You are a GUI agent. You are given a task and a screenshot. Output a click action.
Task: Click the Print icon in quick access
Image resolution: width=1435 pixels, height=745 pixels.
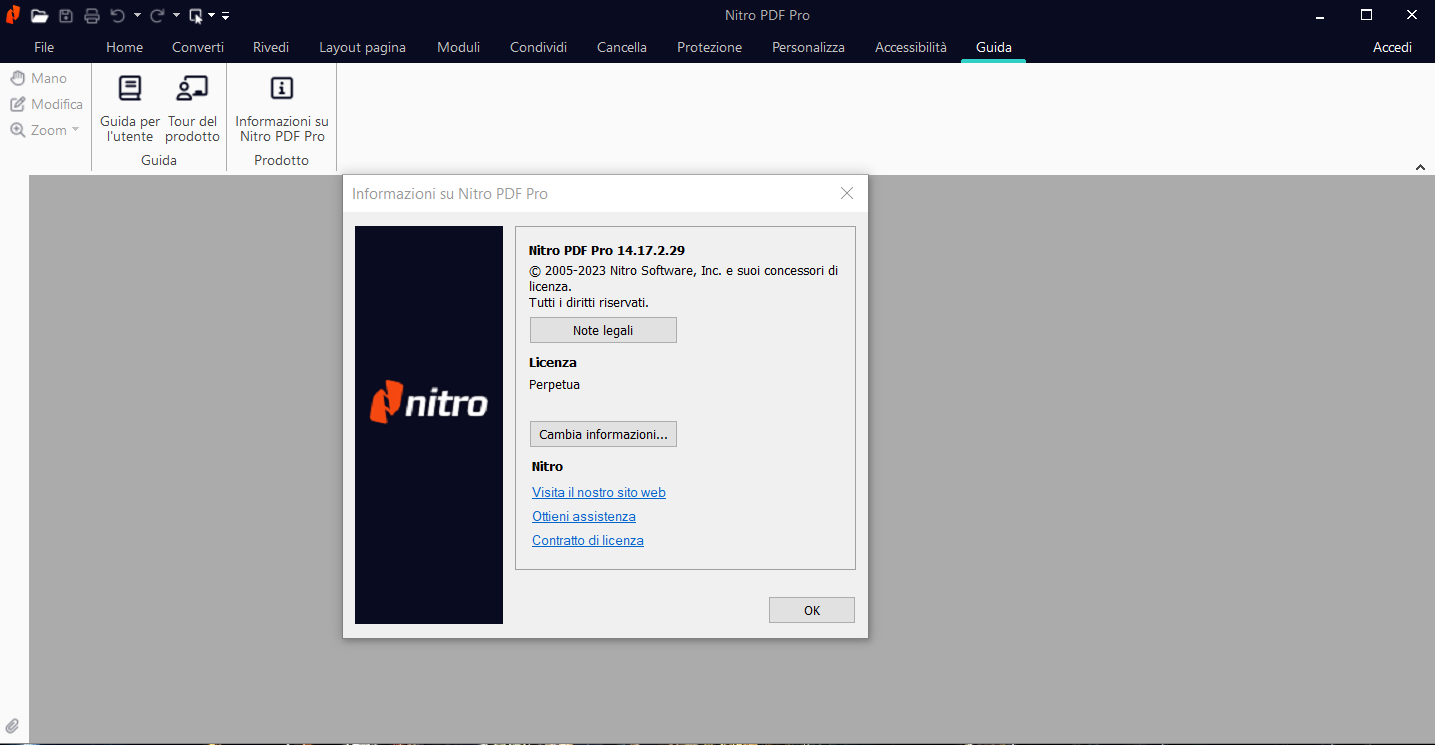coord(92,16)
